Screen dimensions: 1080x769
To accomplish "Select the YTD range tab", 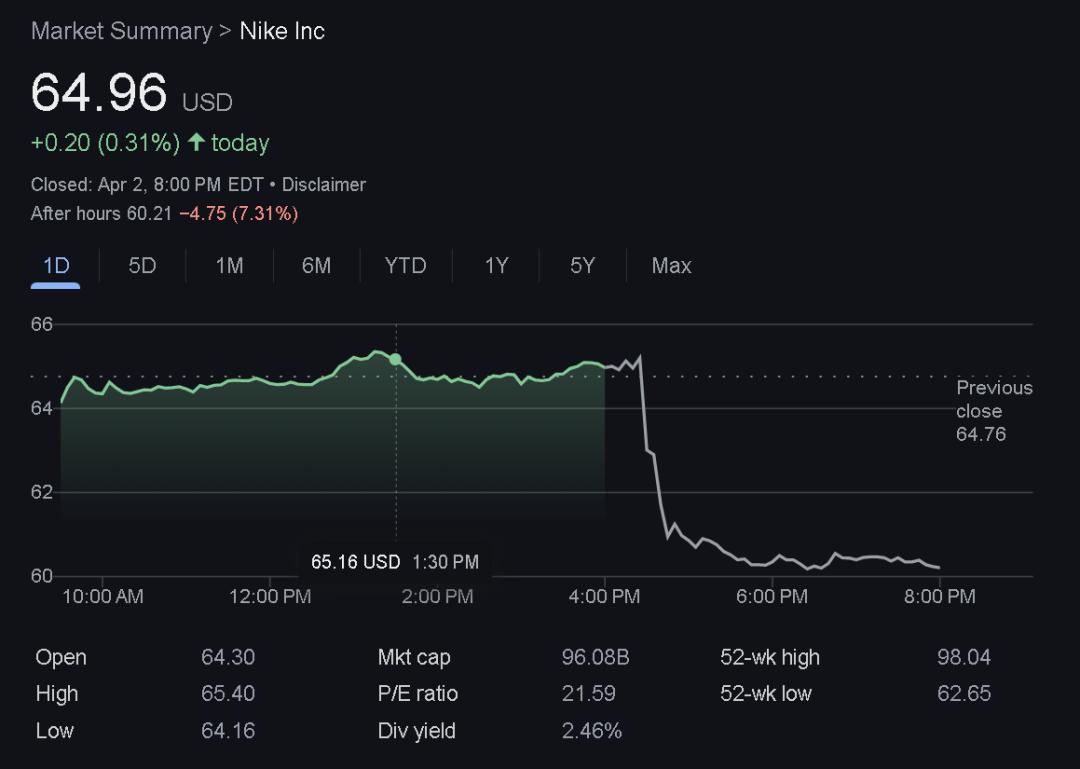I will click(405, 266).
